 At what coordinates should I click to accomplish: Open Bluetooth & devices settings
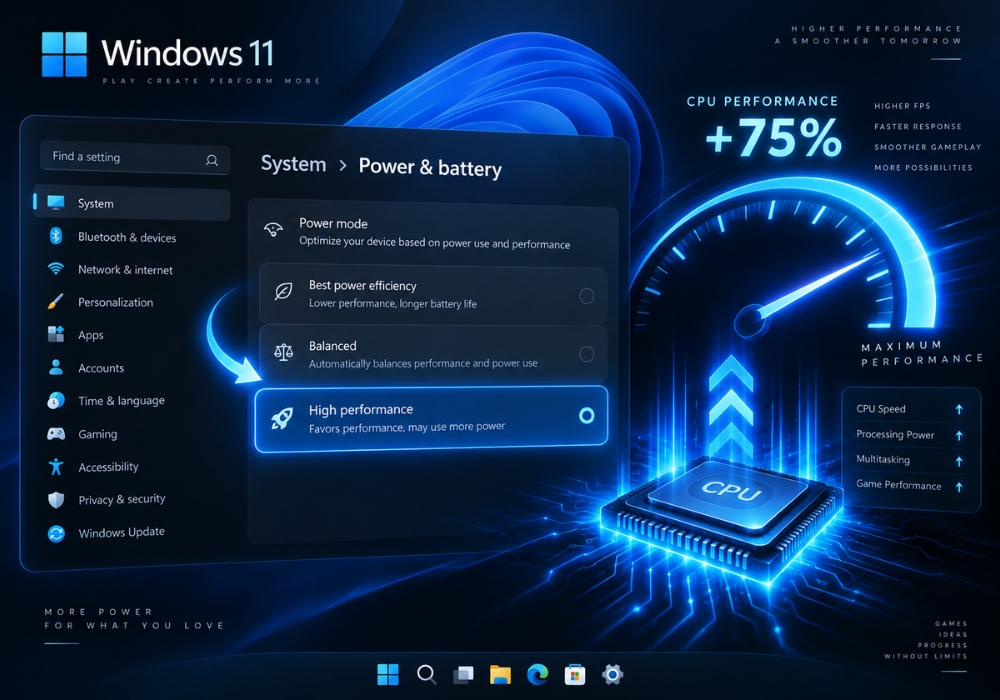coord(132,237)
